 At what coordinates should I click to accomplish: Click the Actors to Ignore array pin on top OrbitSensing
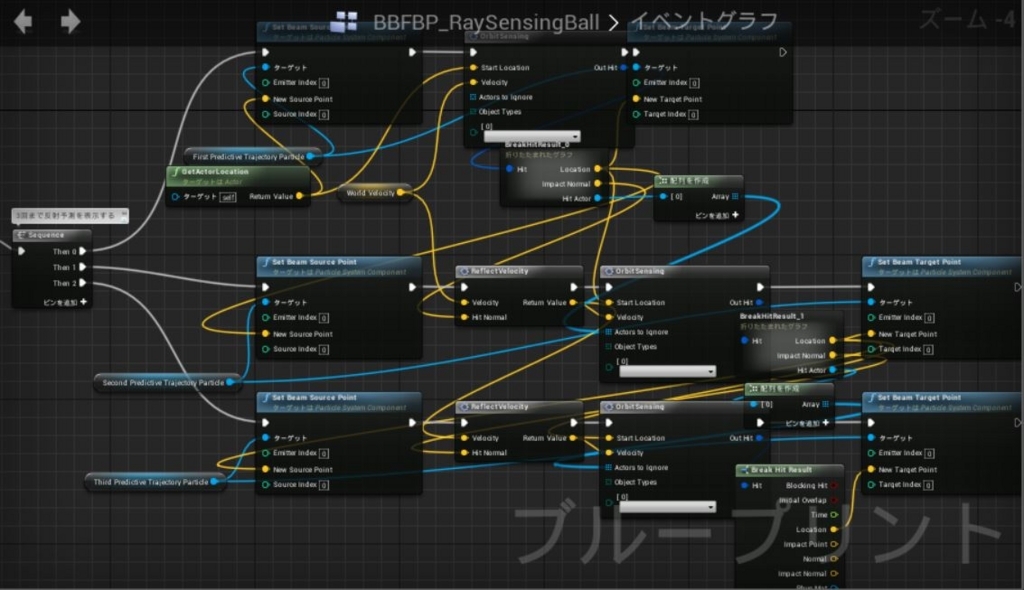[473, 97]
